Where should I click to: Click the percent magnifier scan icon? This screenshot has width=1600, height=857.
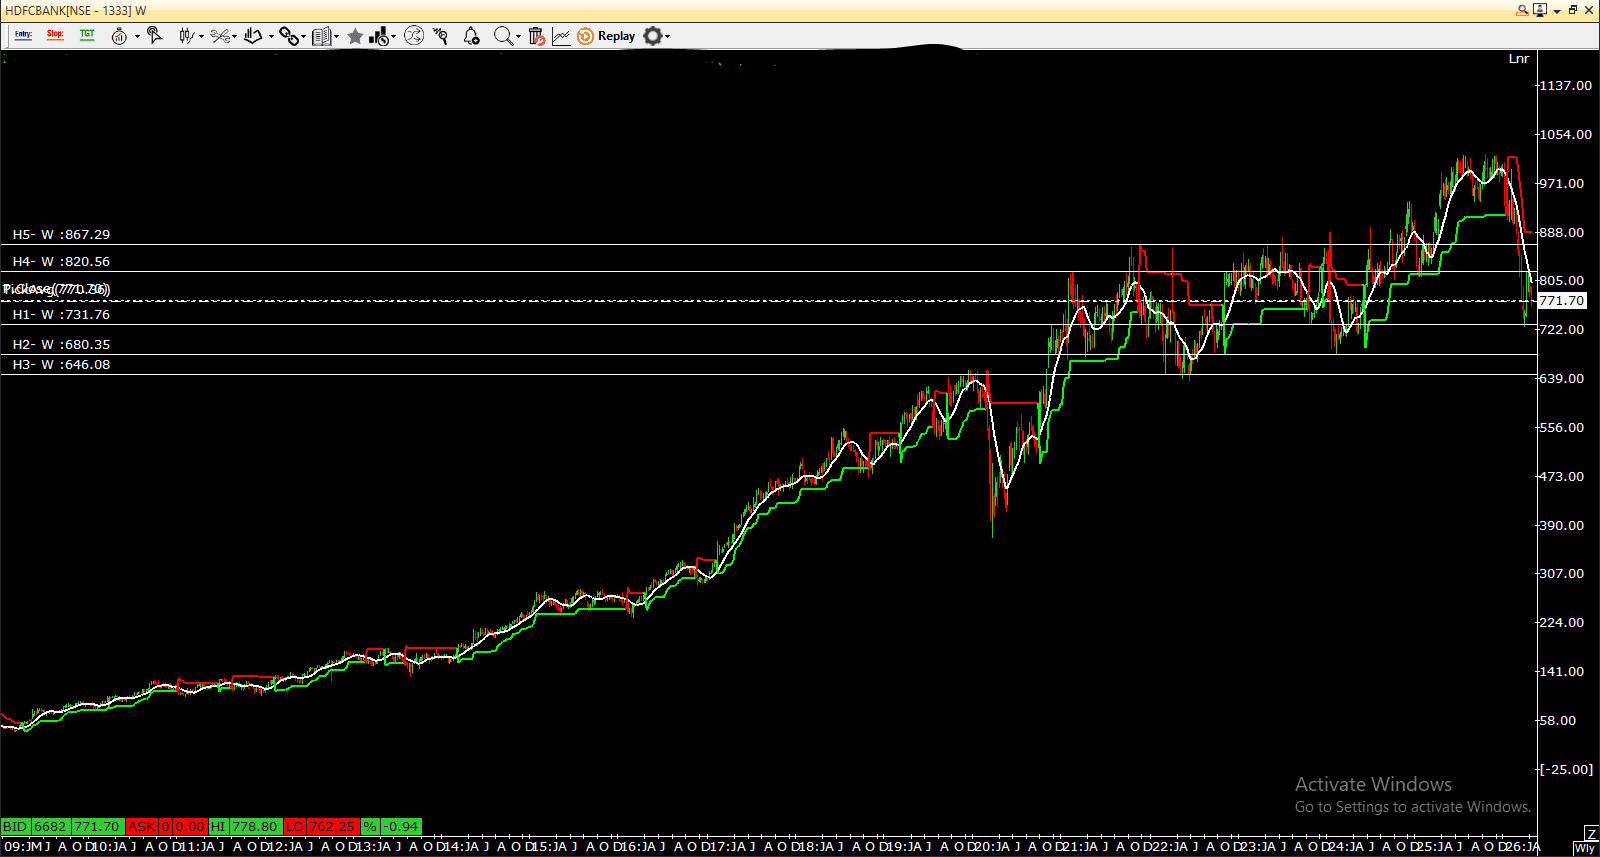pos(441,36)
